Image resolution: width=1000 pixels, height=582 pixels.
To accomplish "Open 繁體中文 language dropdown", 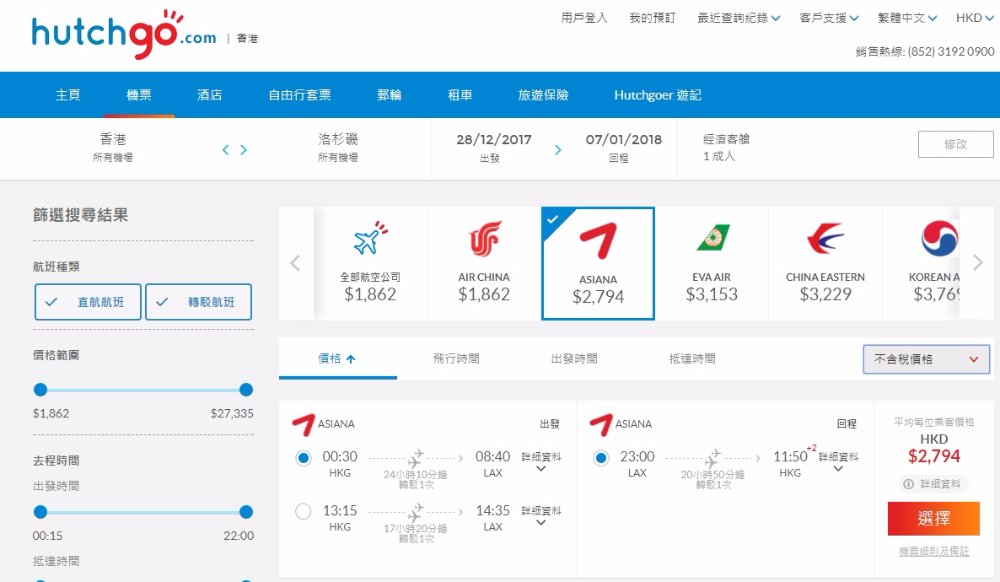I will [x=907, y=18].
